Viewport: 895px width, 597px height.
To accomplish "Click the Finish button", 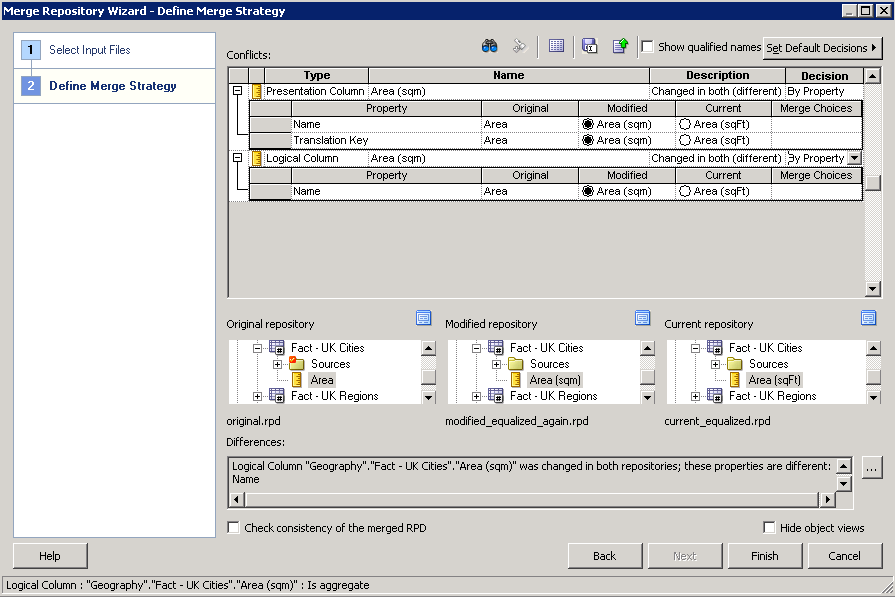I will pos(764,556).
